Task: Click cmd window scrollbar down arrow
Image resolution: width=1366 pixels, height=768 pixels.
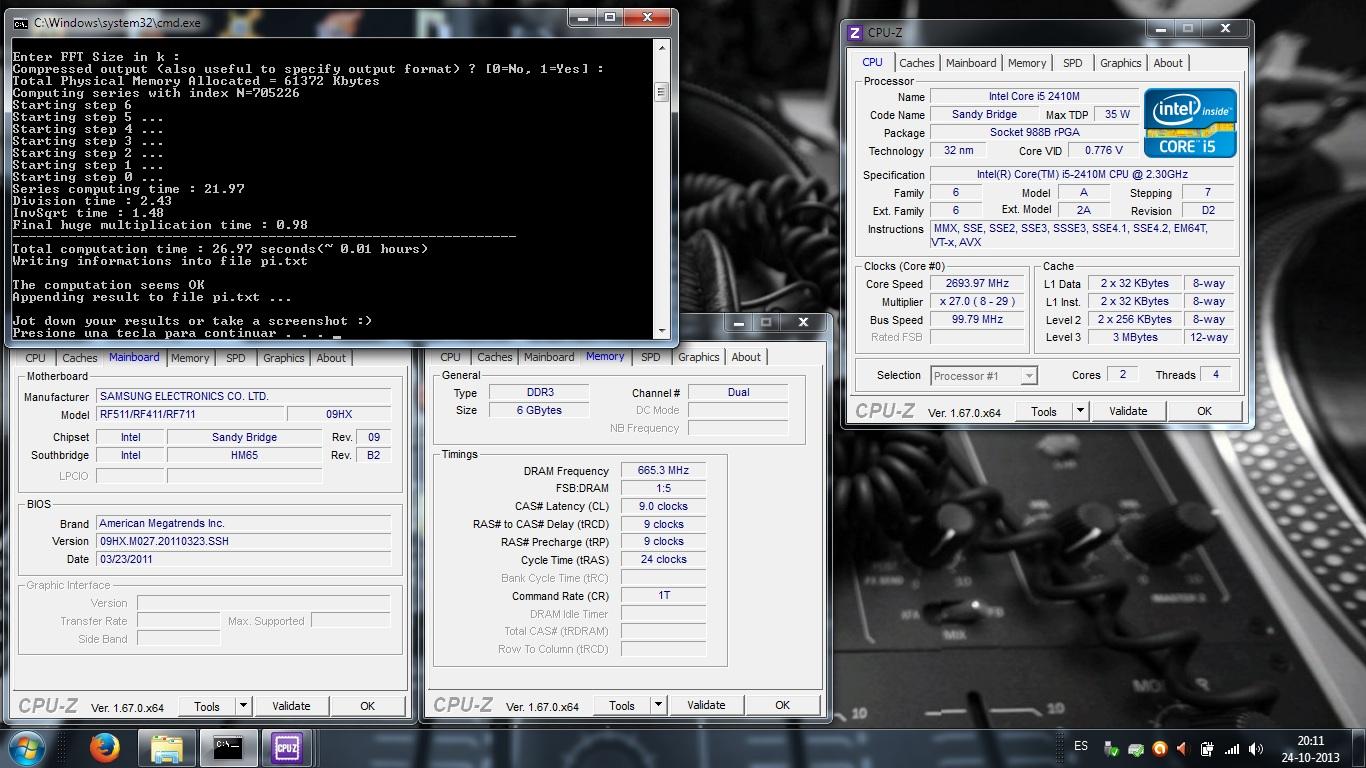Action: pyautogui.click(x=661, y=331)
